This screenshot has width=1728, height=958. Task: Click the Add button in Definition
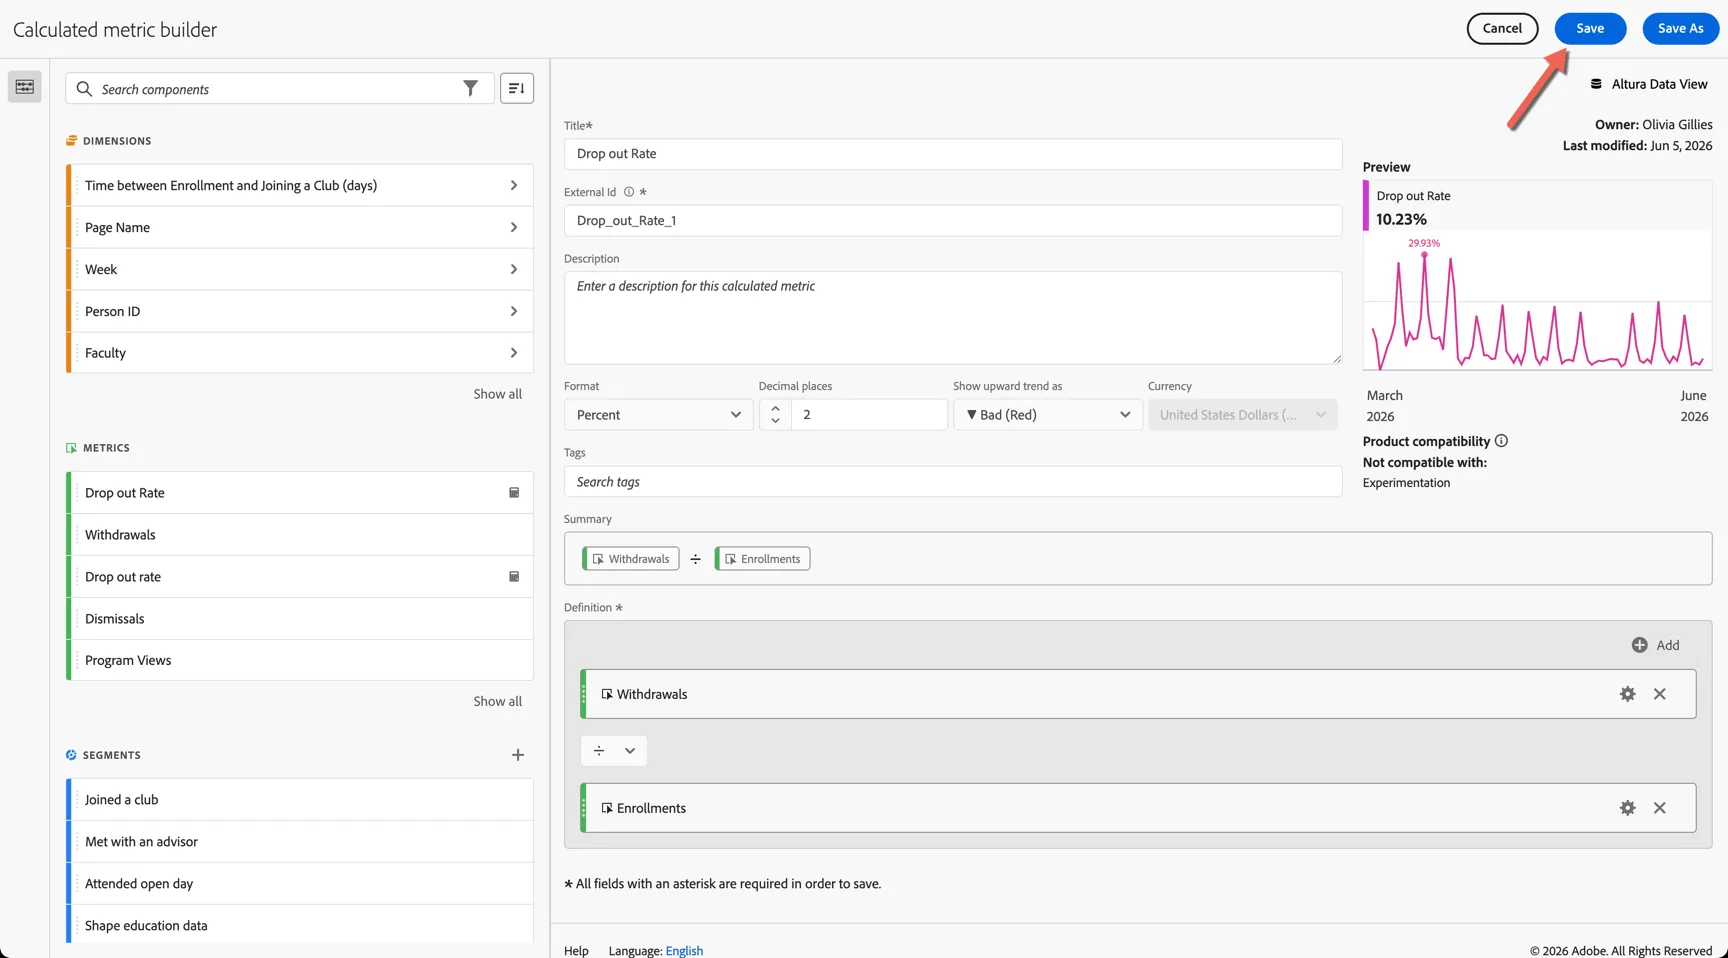pyautogui.click(x=1656, y=645)
